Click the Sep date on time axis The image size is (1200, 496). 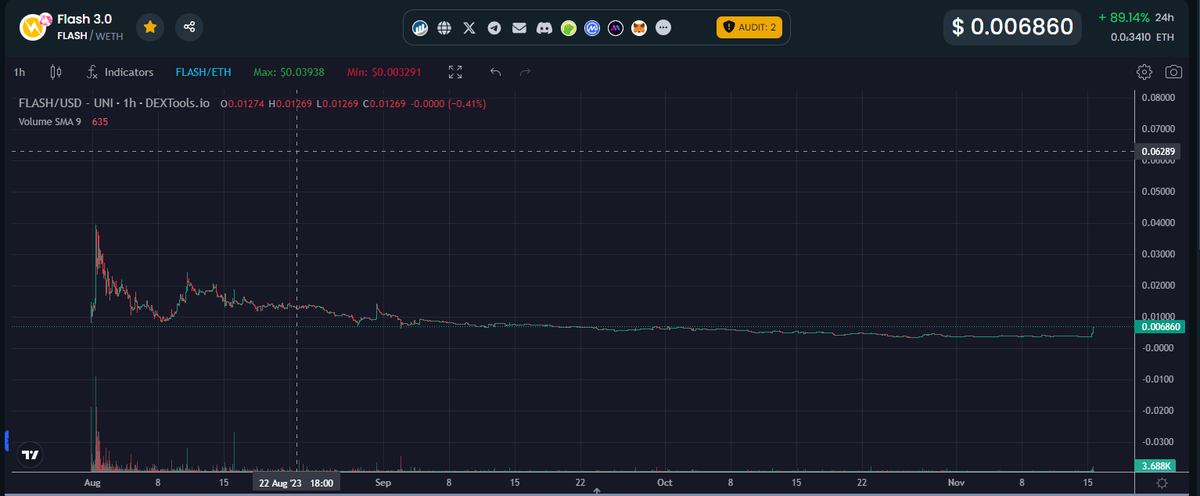pos(383,482)
